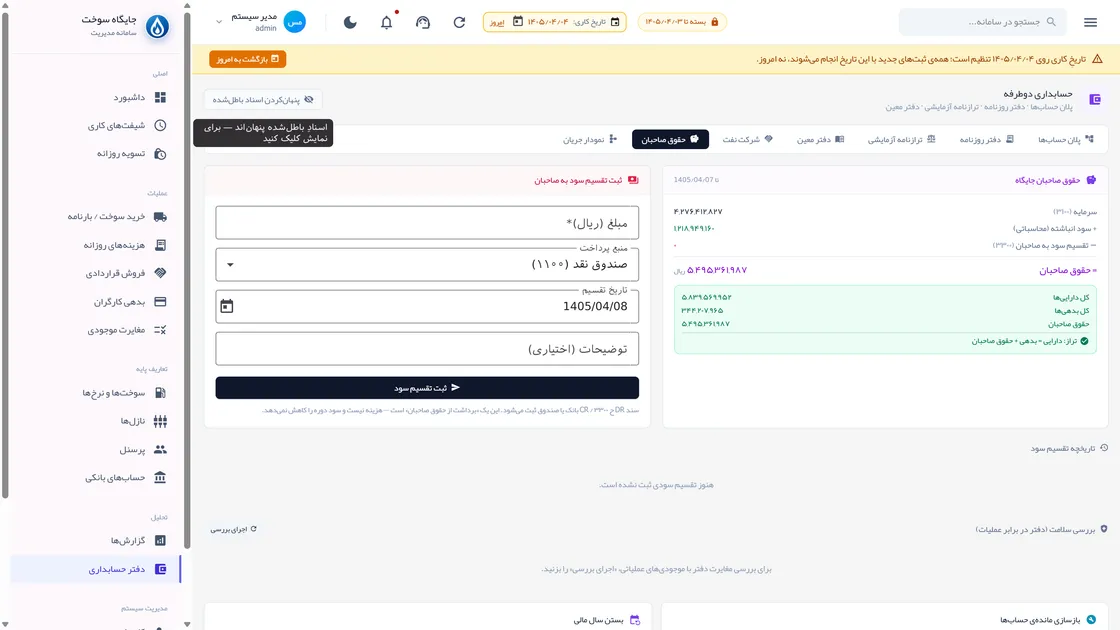The image size is (1120, 630).
Task: Click the تسویه روزانه icon
Action: 160,154
